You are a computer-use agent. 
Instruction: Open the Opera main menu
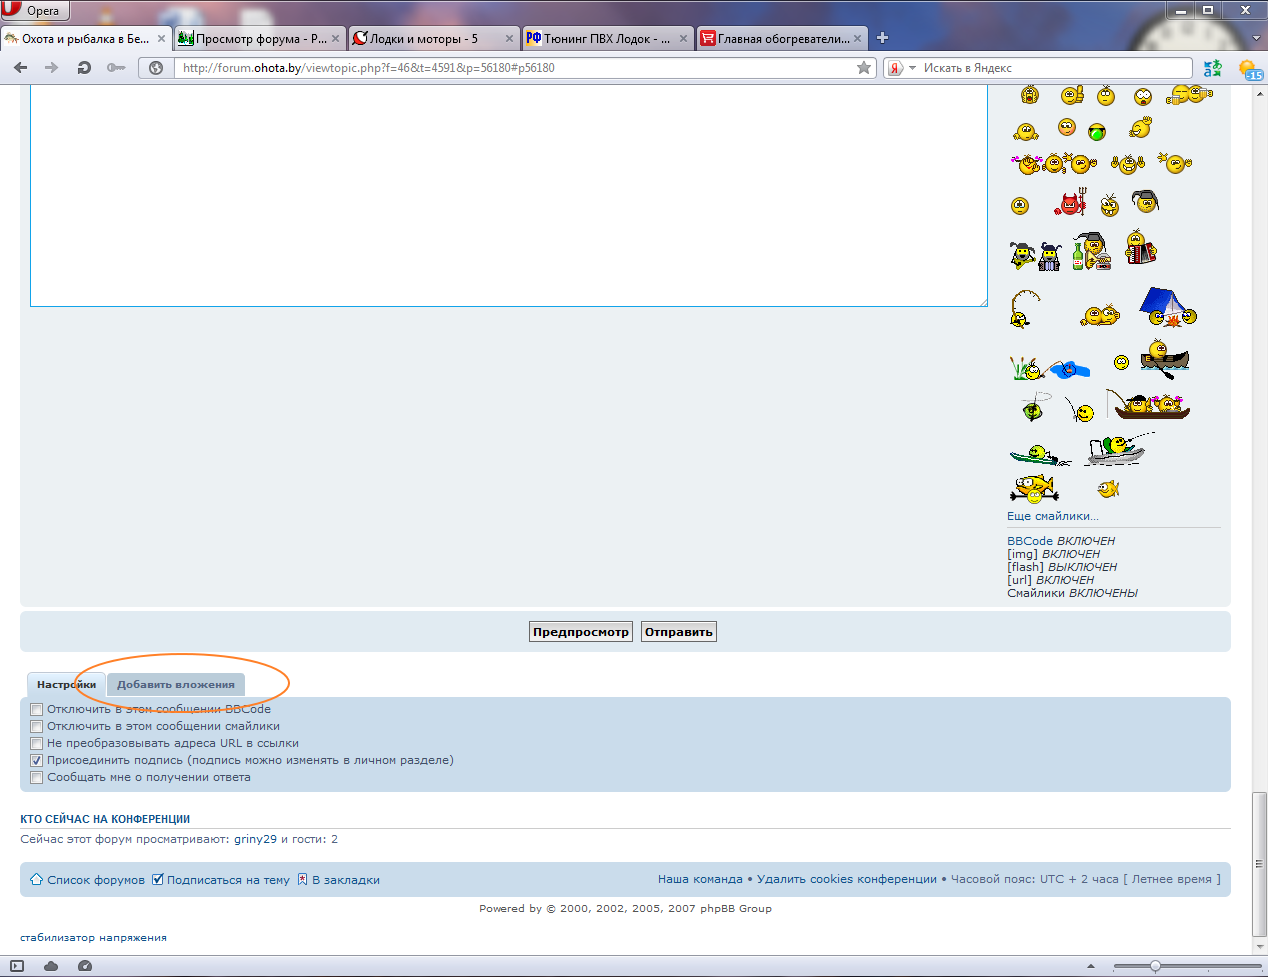click(x=35, y=10)
